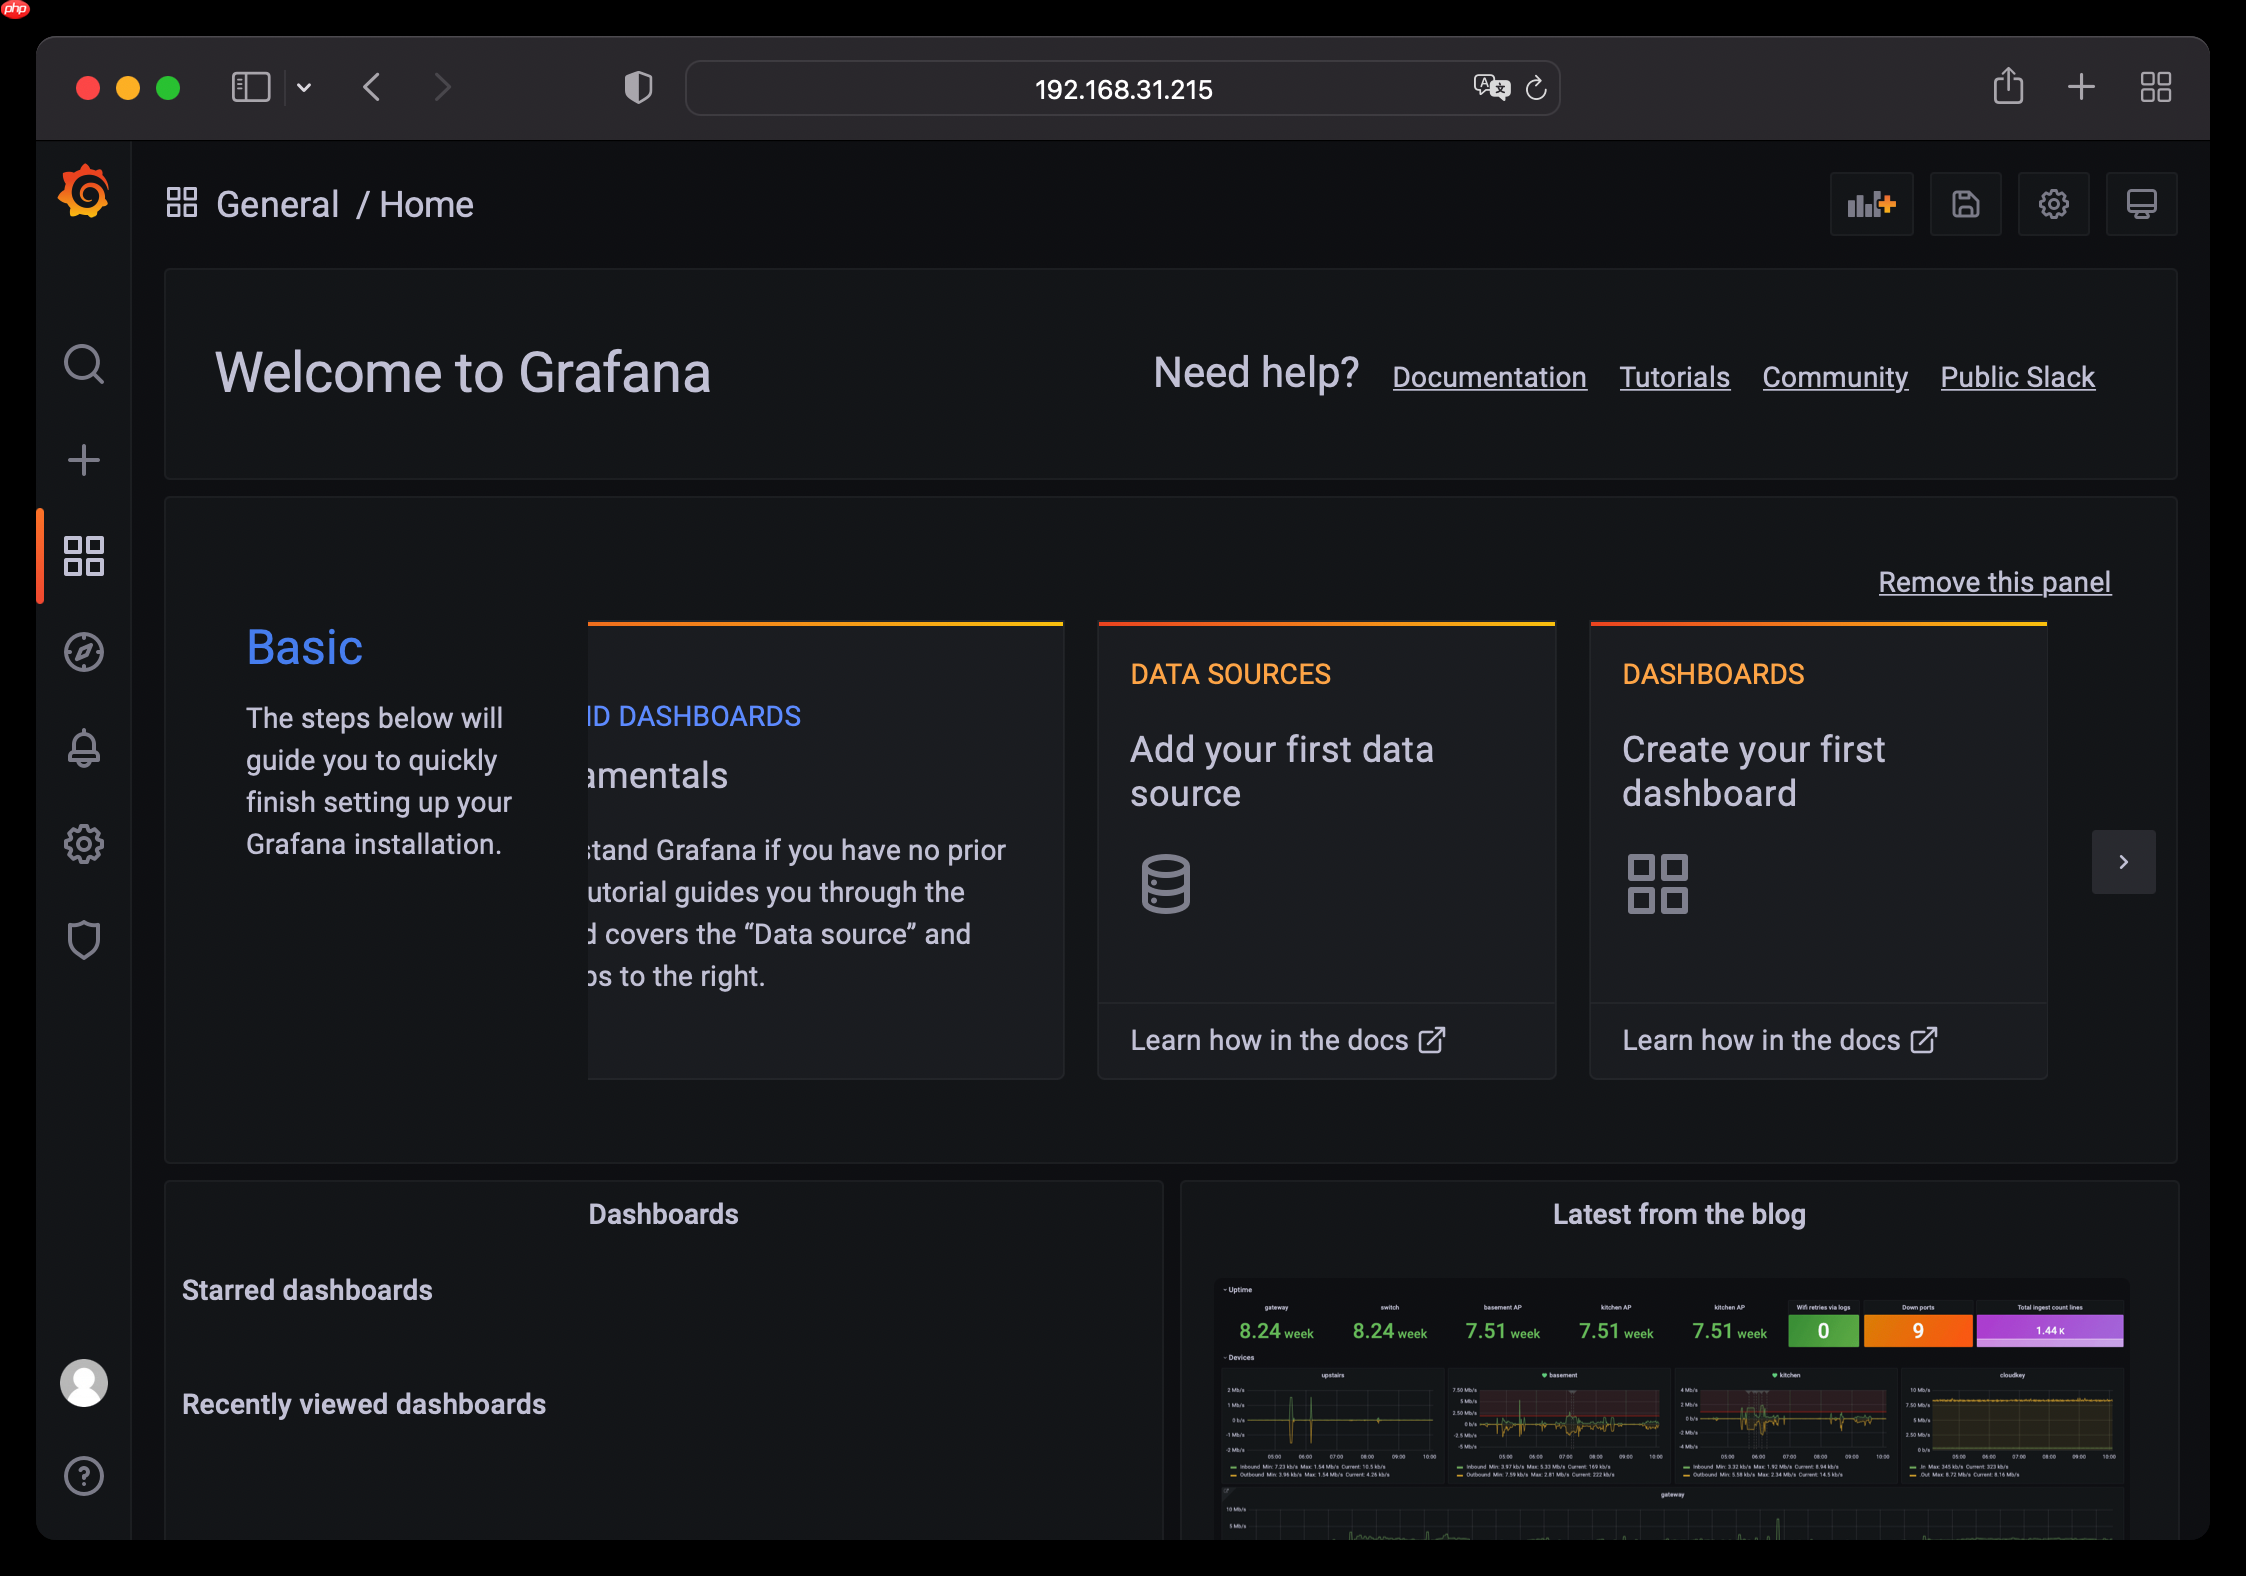This screenshot has height=1576, width=2246.
Task: Click the Save dashboard disk icon
Action: pos(1966,204)
